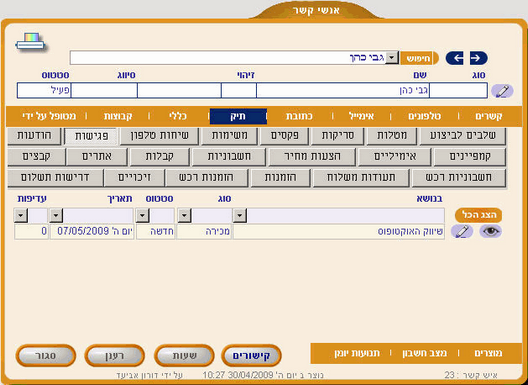Open the זיכויים section

pos(134,178)
